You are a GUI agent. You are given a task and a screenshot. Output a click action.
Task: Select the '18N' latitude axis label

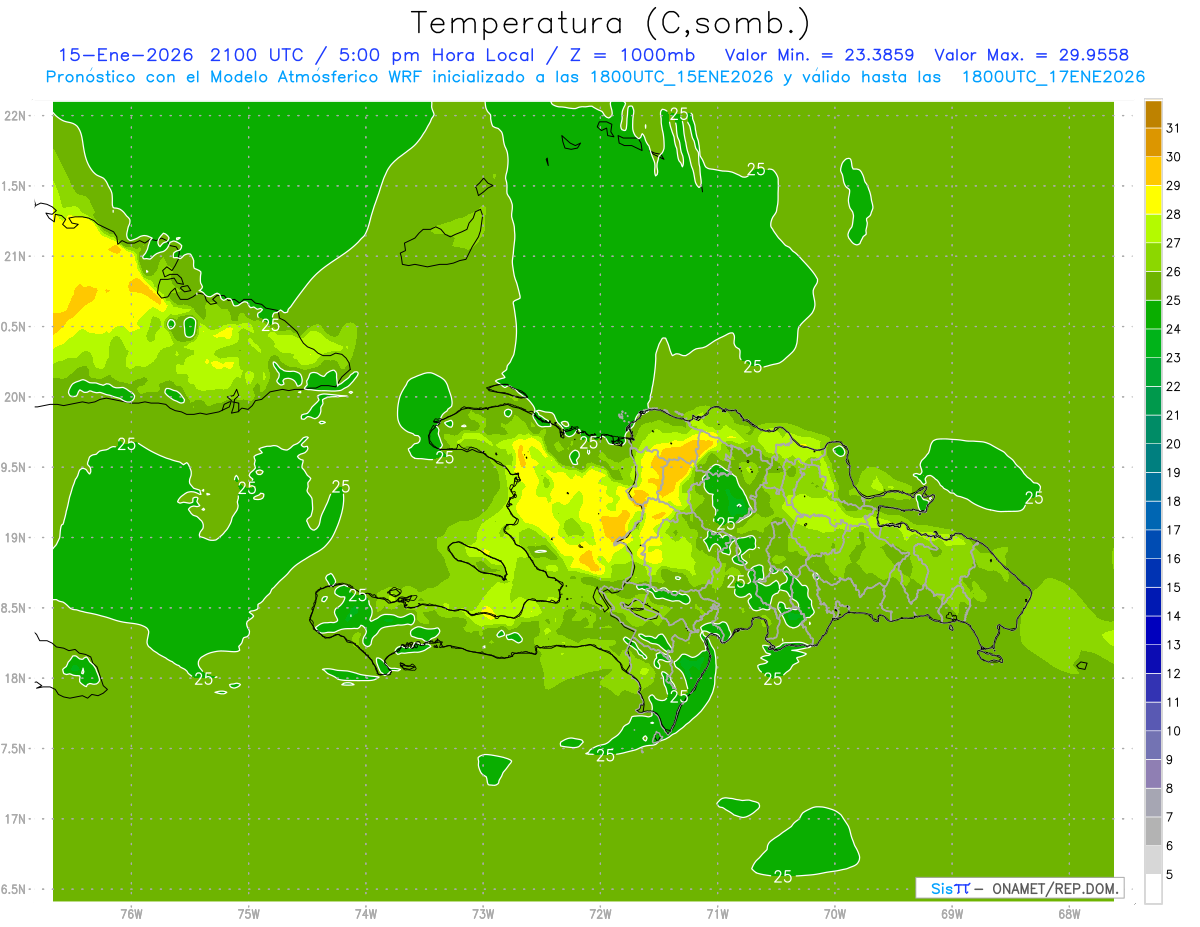tap(17, 678)
